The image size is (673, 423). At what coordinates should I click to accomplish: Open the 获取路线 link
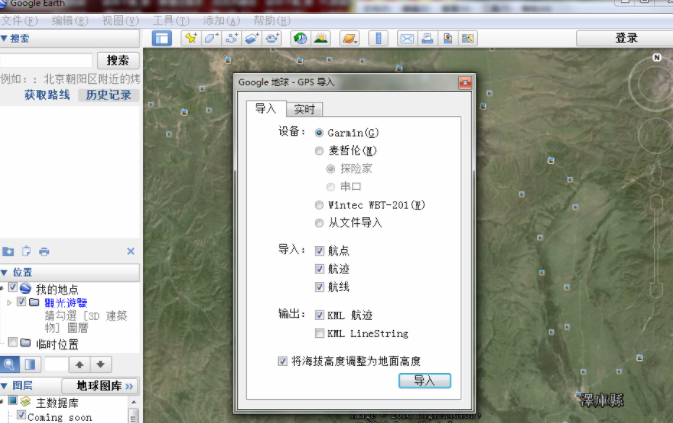click(47, 95)
